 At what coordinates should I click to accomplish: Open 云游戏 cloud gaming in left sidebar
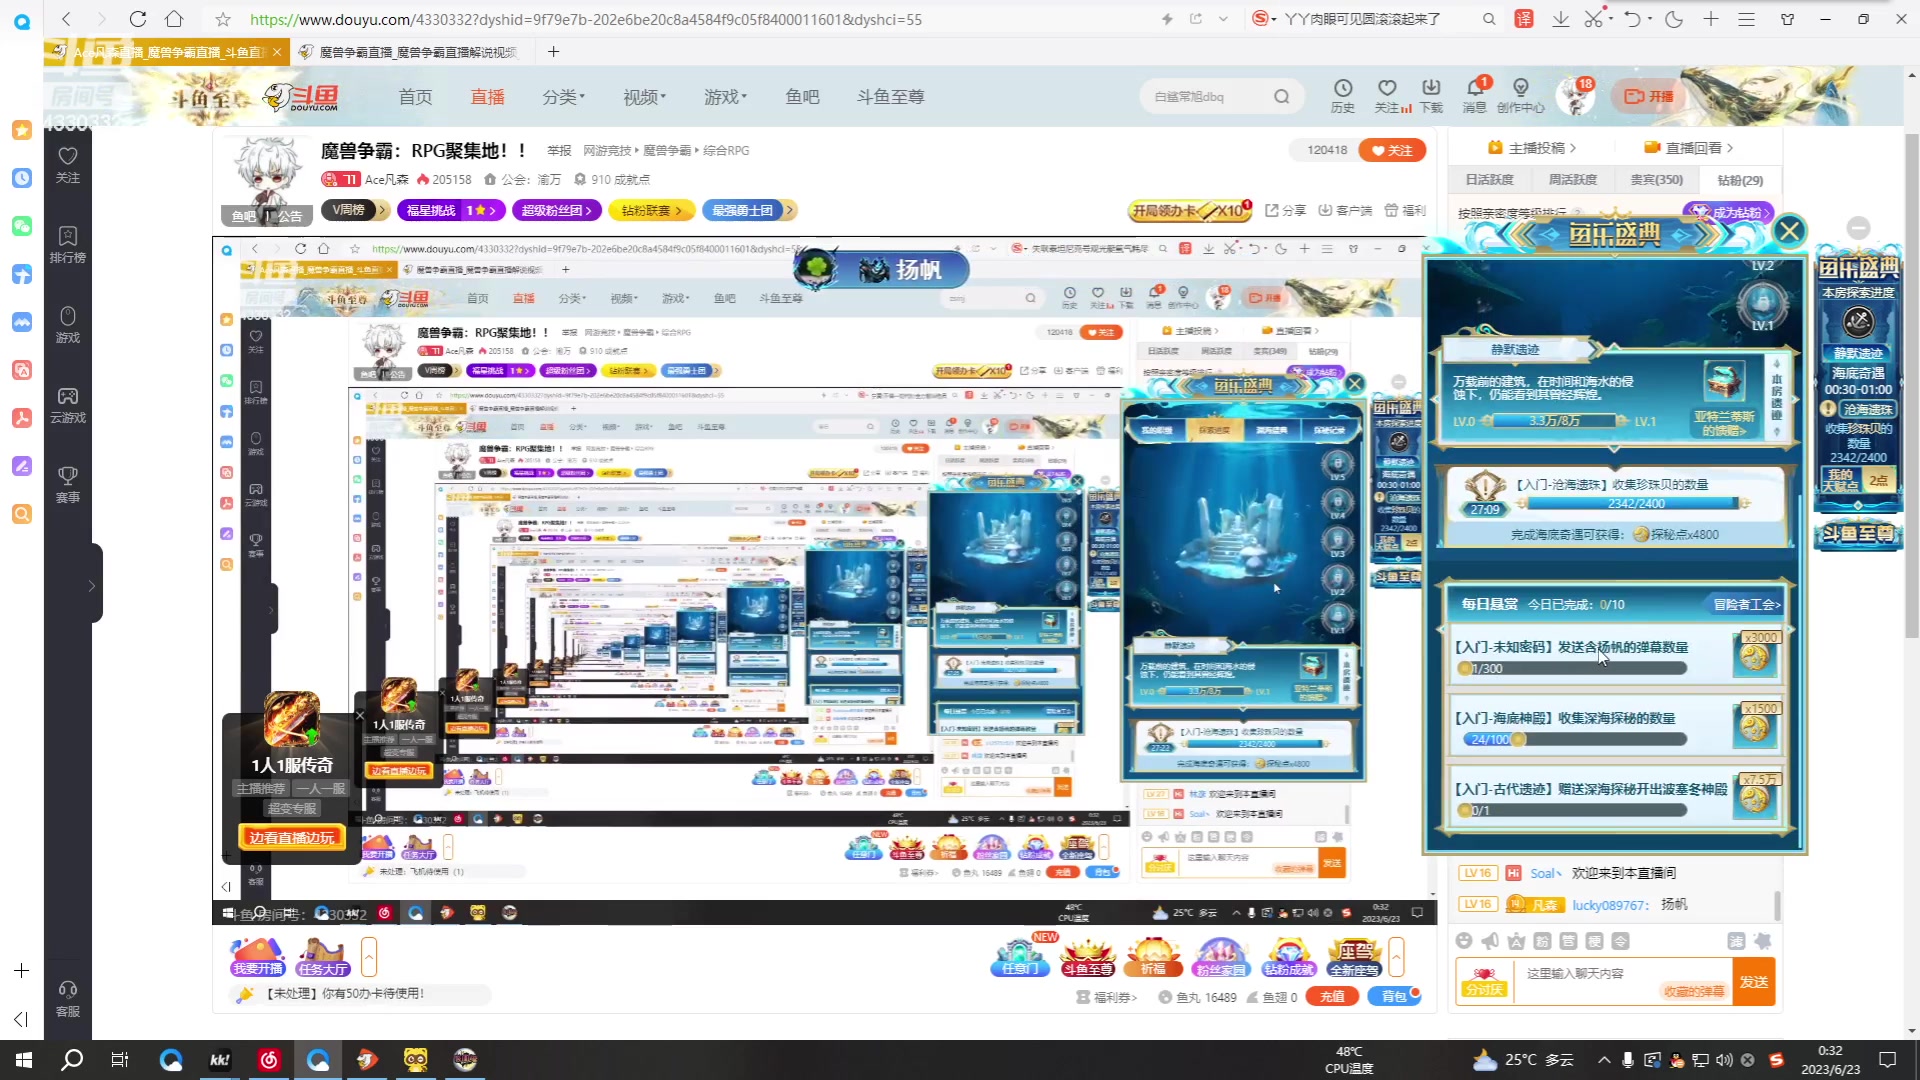click(x=67, y=405)
